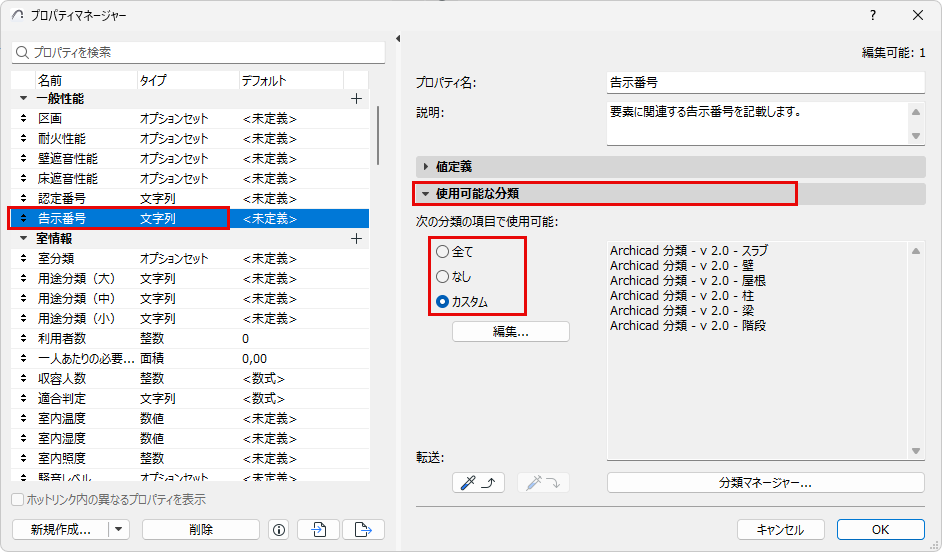Image resolution: width=942 pixels, height=552 pixels.
Task: Click the help question mark icon
Action: 873,15
